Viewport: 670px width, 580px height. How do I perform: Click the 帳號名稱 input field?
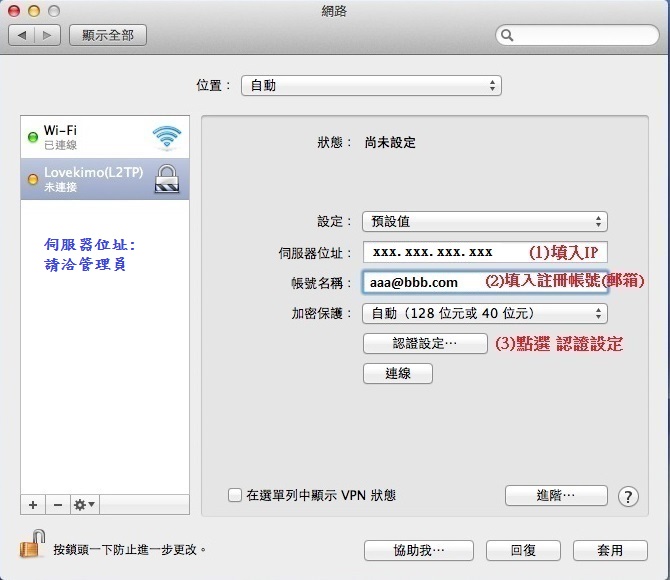tap(485, 282)
